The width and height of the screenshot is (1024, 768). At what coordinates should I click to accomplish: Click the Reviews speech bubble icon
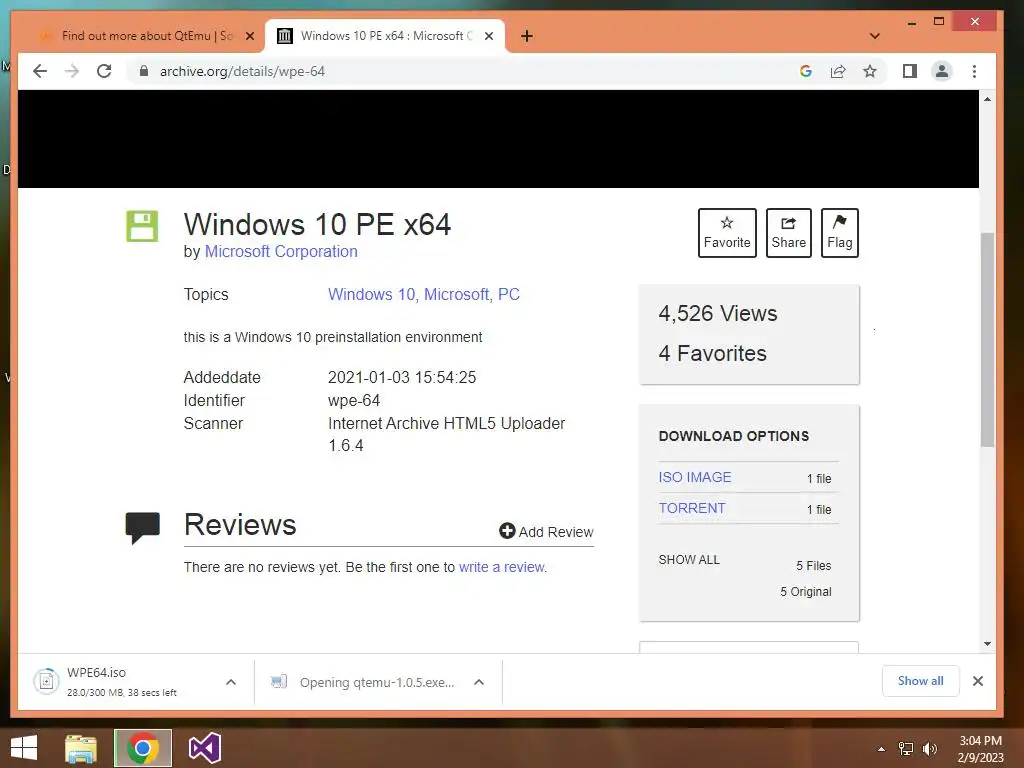click(142, 528)
